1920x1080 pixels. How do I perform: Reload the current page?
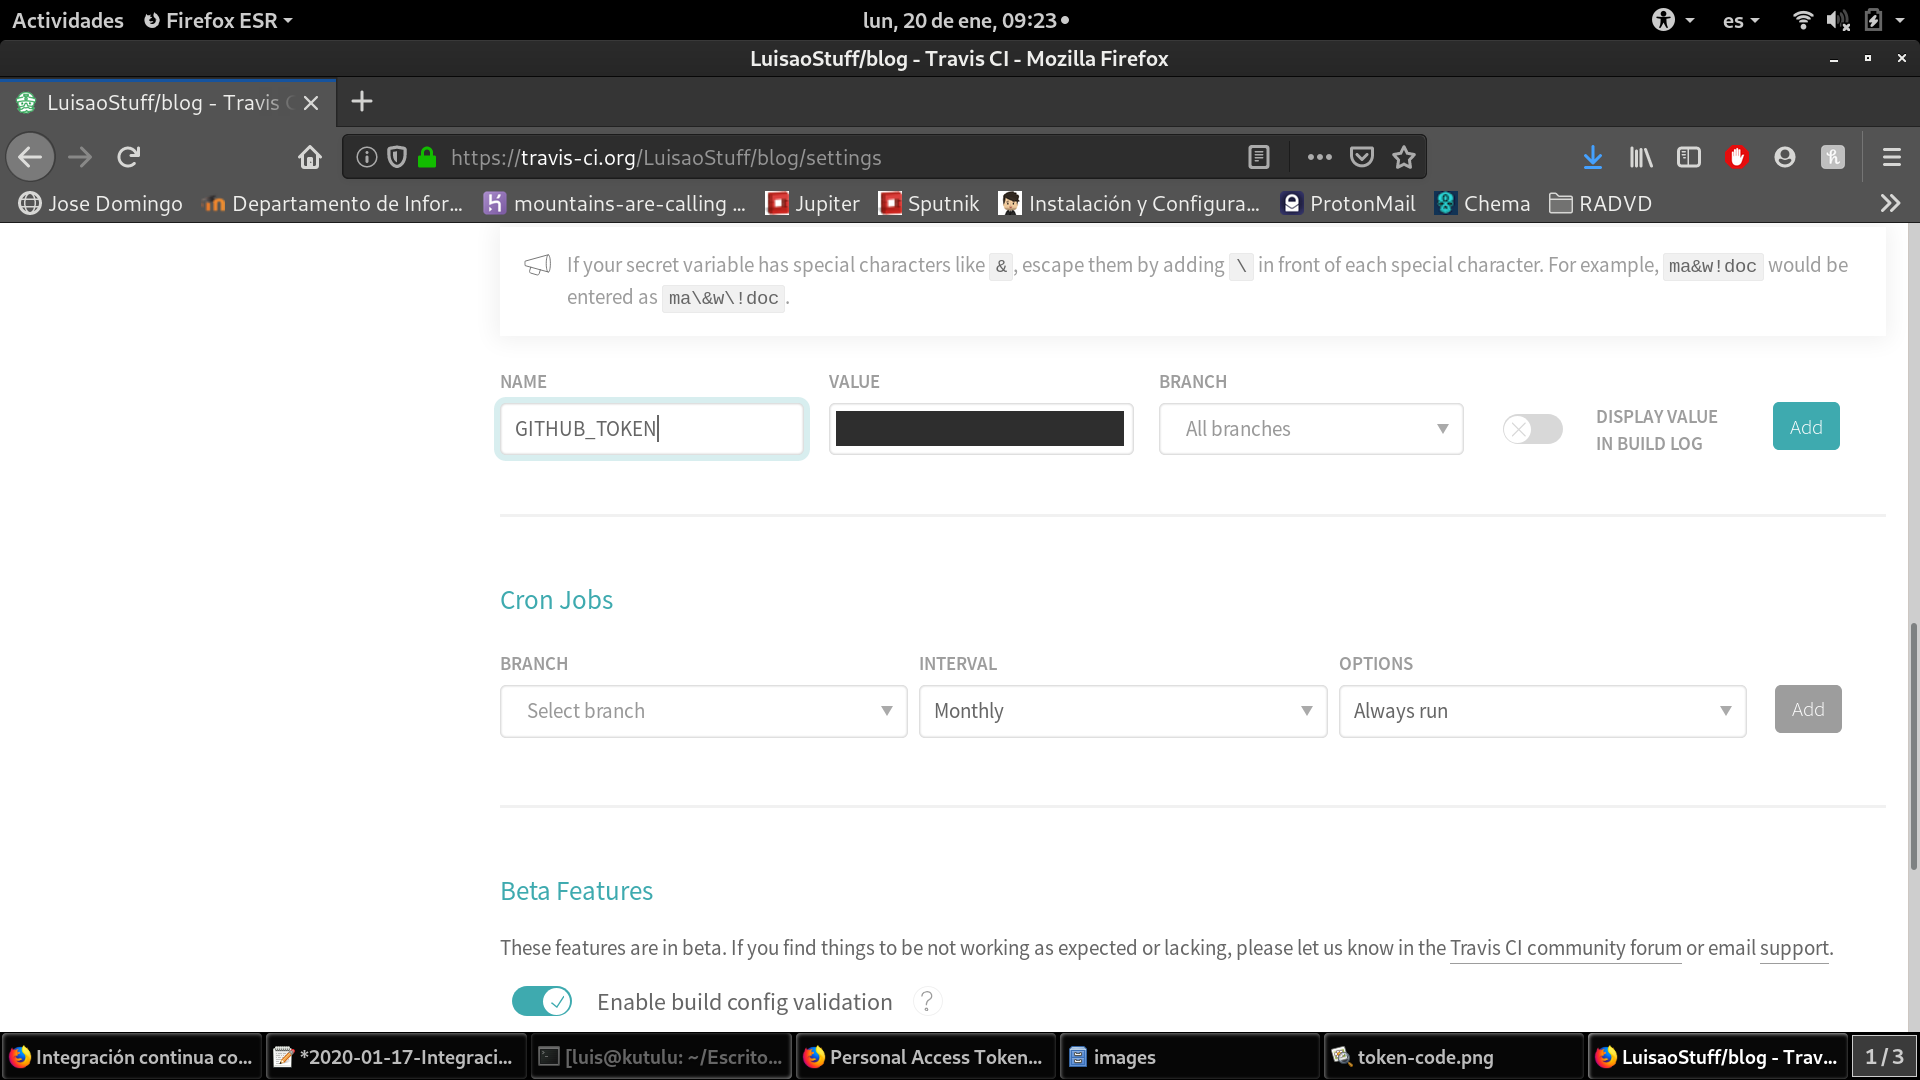128,157
